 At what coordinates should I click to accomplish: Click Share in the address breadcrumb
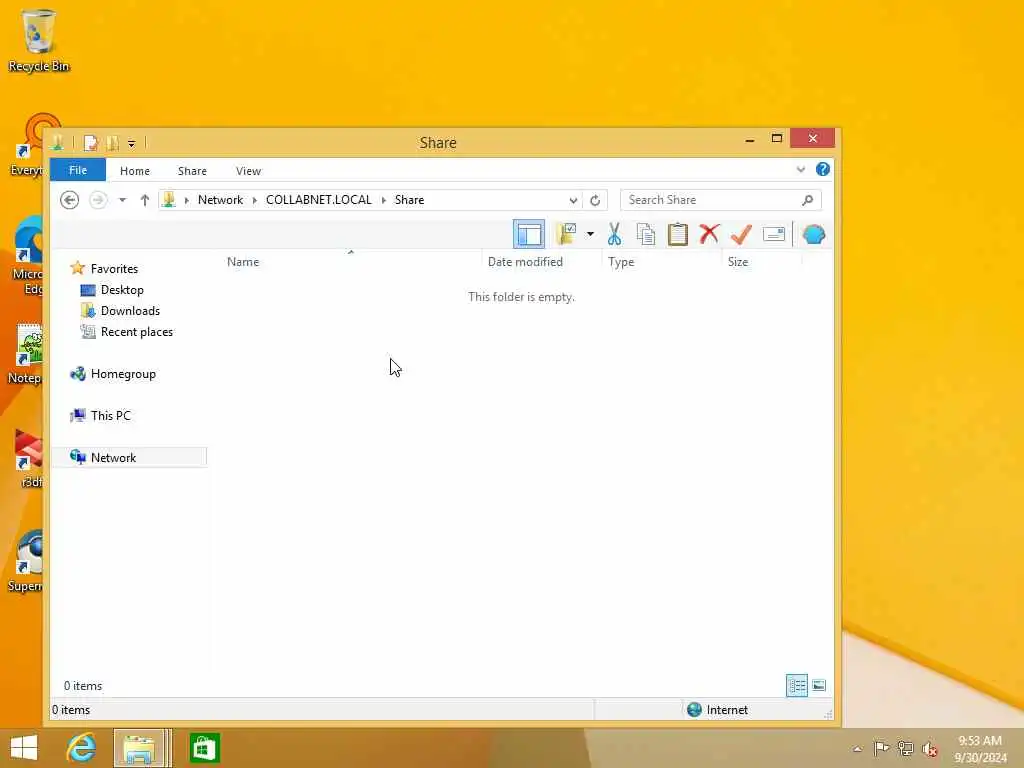pyautogui.click(x=409, y=200)
